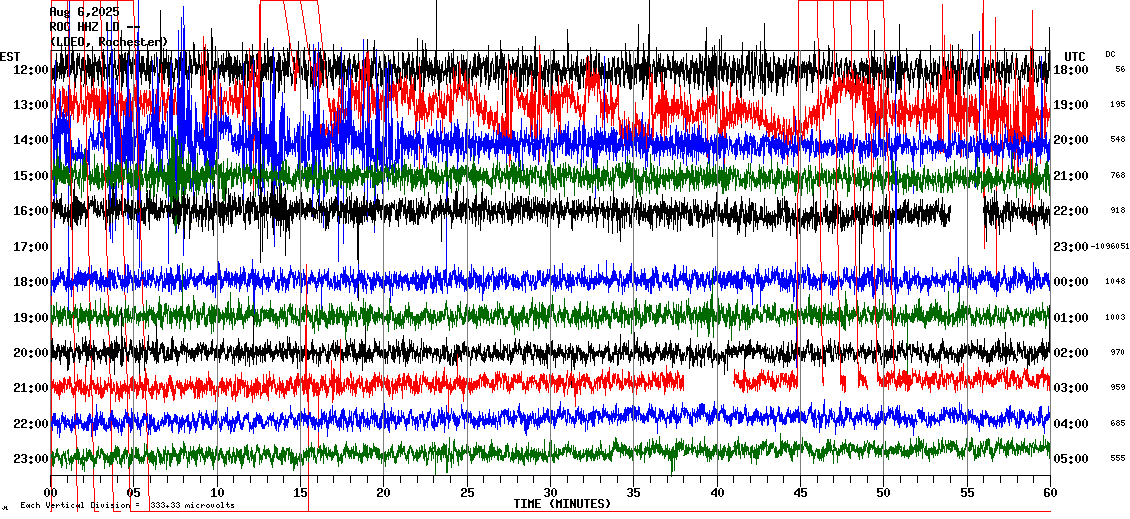Click the 1048 DC offset value
Viewport: 1130px width, 519px height.
[x=1116, y=282]
